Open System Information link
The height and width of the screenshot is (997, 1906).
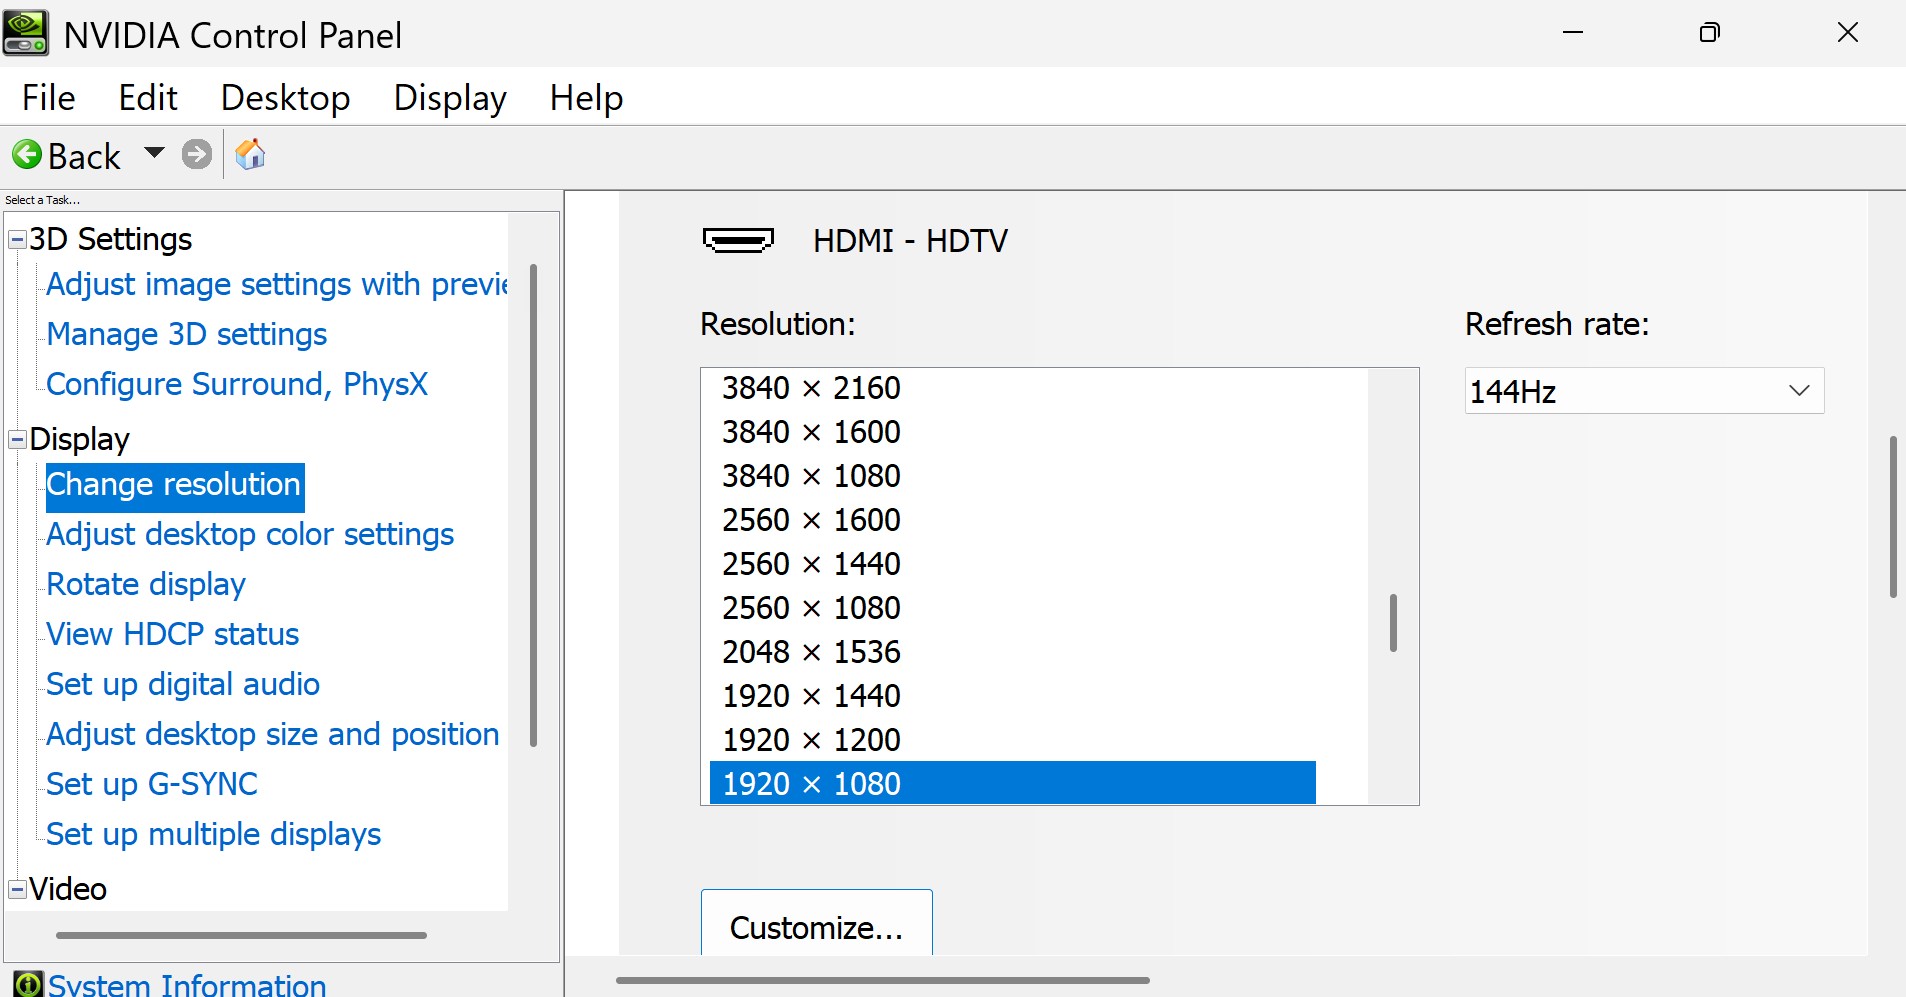tap(188, 984)
